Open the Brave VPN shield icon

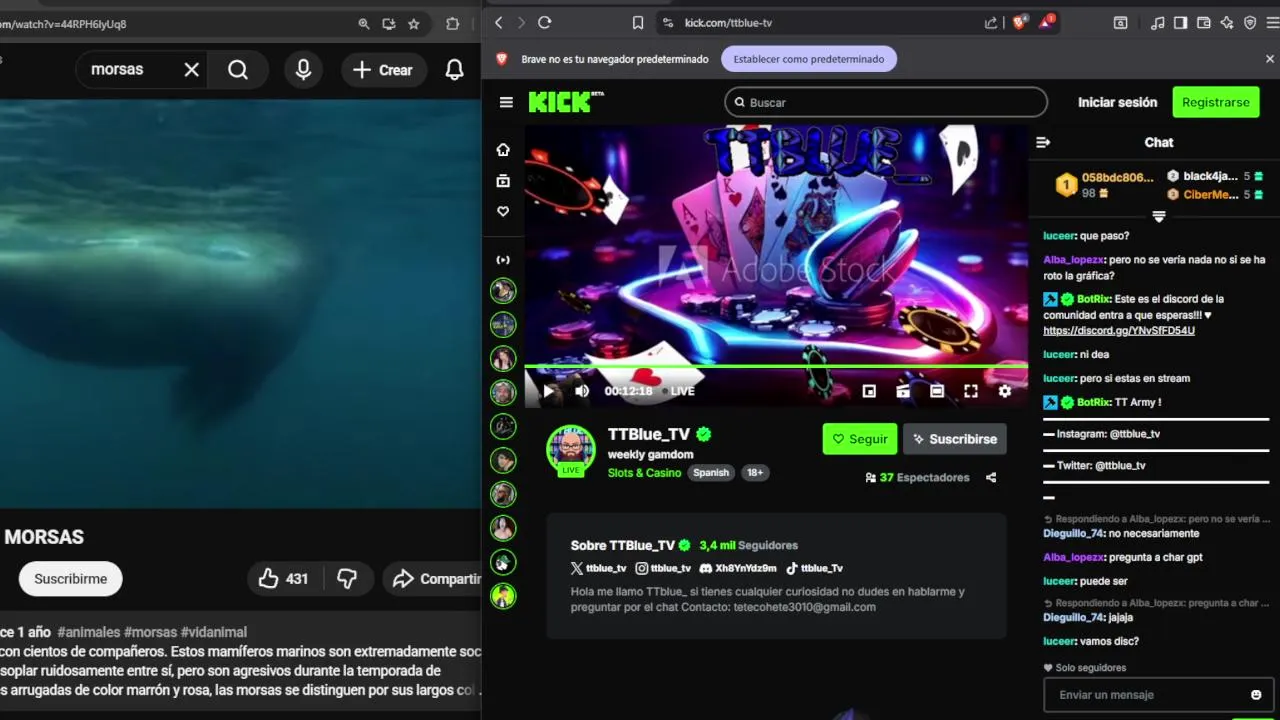point(1250,23)
